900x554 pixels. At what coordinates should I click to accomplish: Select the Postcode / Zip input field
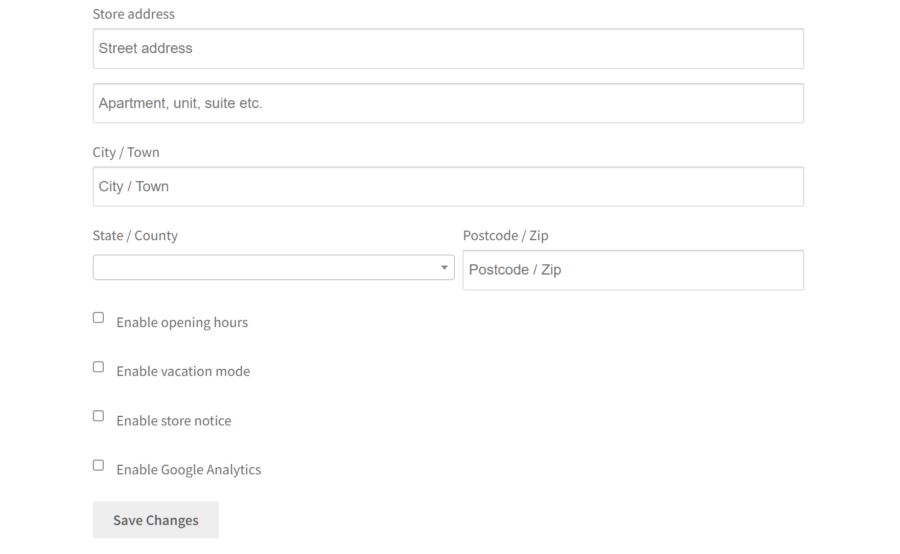pos(632,270)
